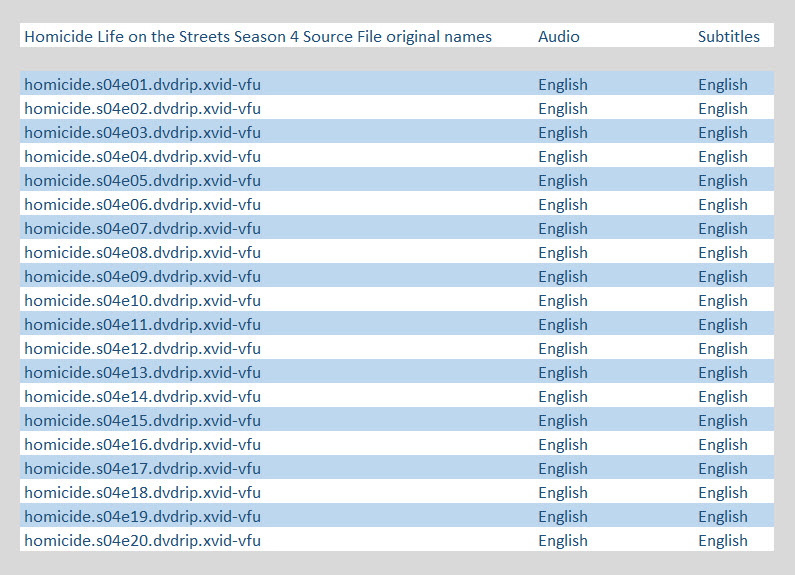
Task: Select file name homicide.s04e07.dvdrip.xvid-vfu
Action: coord(142,228)
